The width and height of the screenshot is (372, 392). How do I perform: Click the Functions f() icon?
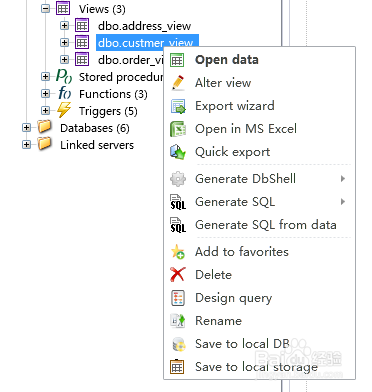tap(64, 93)
